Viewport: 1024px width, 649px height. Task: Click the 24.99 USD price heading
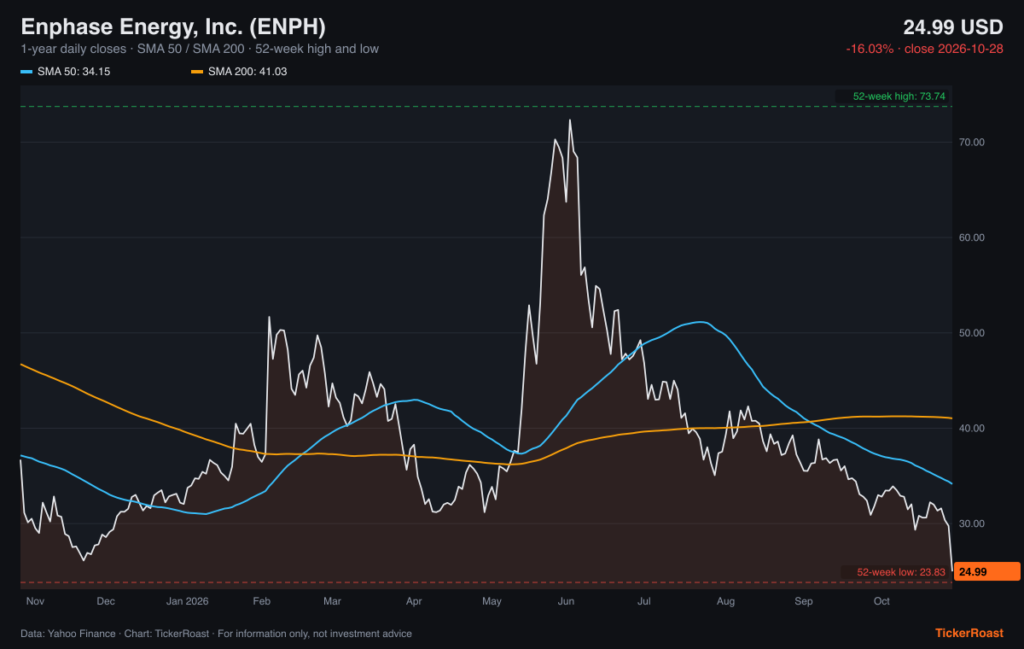click(953, 27)
